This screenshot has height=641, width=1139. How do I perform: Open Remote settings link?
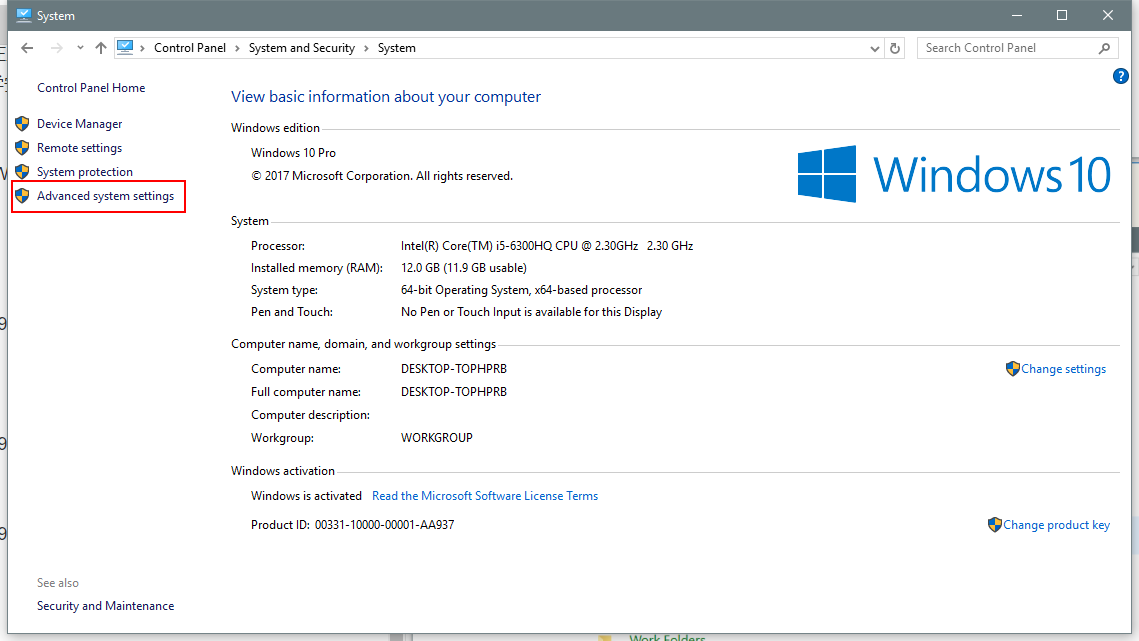[x=79, y=148]
